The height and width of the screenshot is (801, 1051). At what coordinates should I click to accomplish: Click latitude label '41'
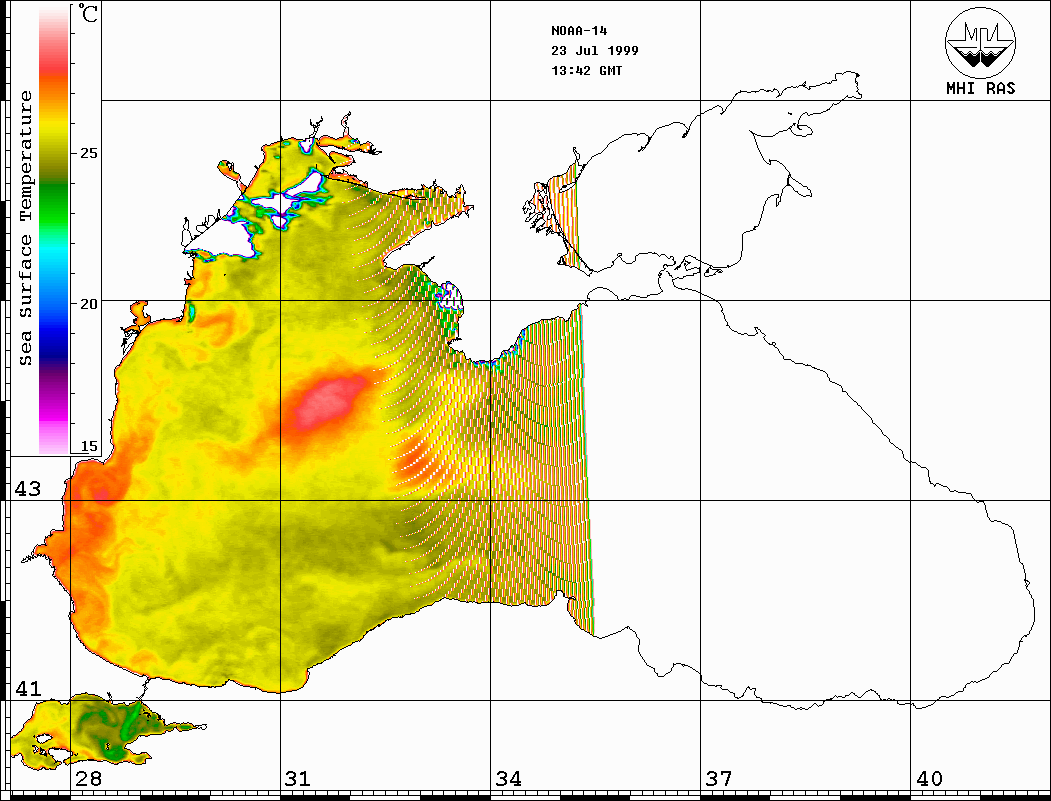(x=27, y=688)
